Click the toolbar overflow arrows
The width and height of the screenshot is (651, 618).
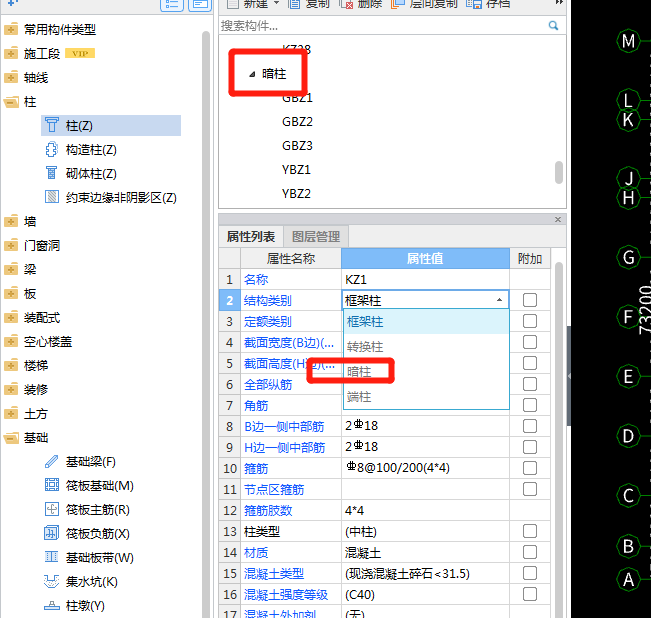(559, 2)
